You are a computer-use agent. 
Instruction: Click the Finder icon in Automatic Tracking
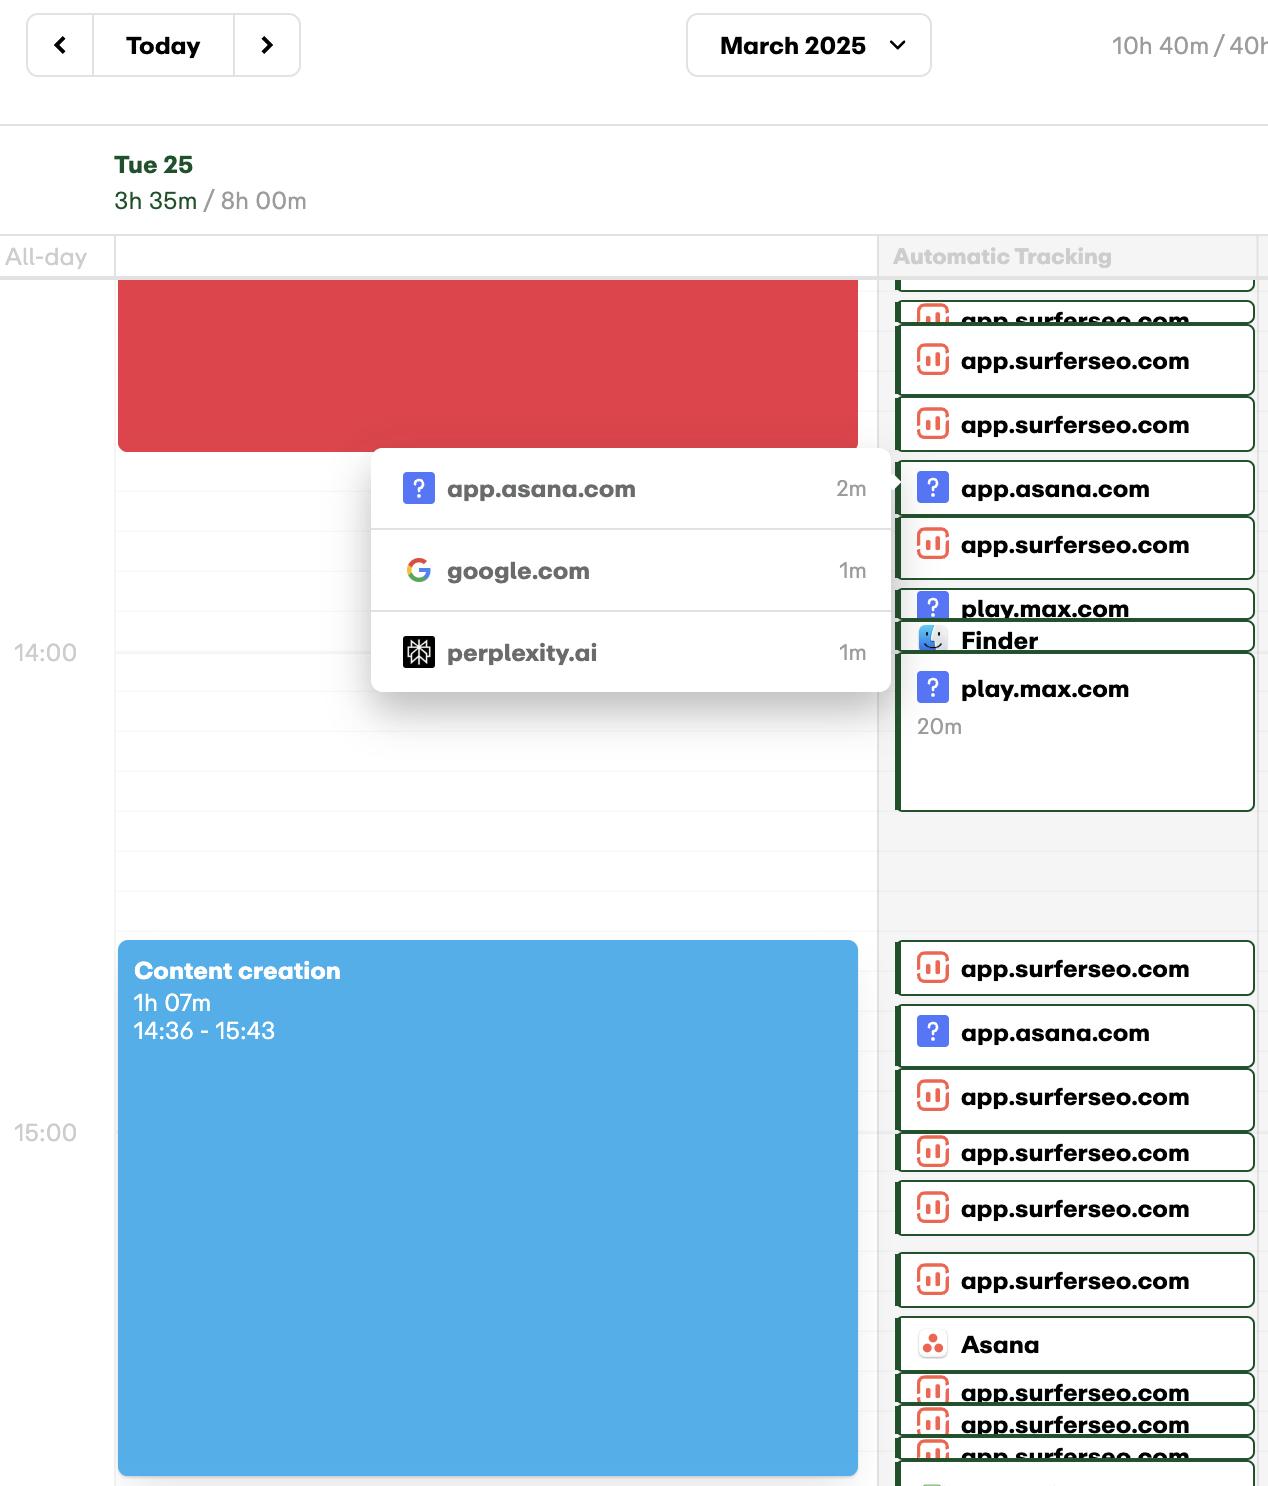[933, 637]
